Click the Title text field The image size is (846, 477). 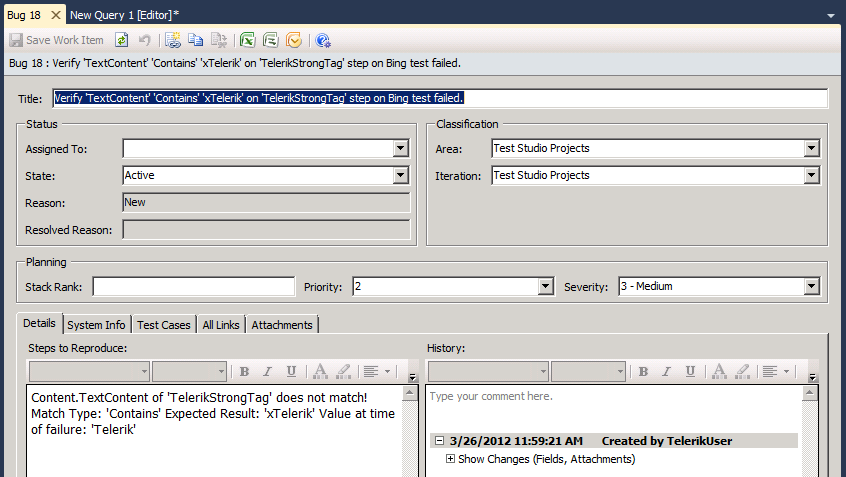tap(440, 98)
